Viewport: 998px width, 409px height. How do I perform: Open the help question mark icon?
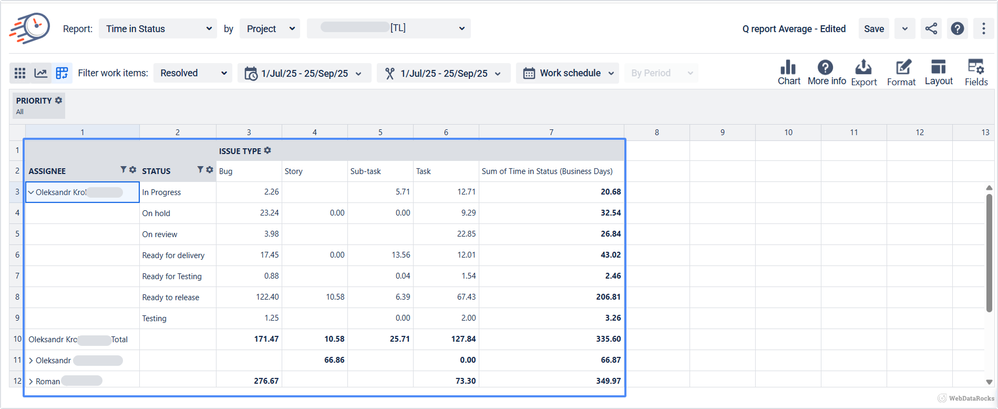(x=957, y=29)
